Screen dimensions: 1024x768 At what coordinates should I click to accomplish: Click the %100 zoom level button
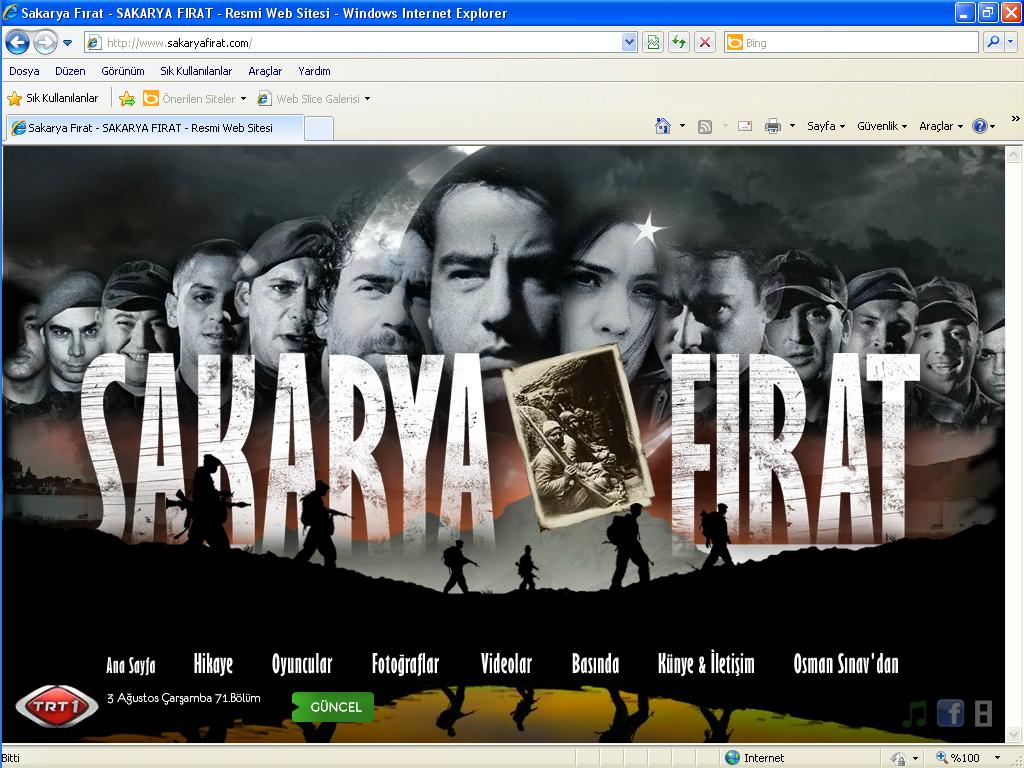point(958,758)
